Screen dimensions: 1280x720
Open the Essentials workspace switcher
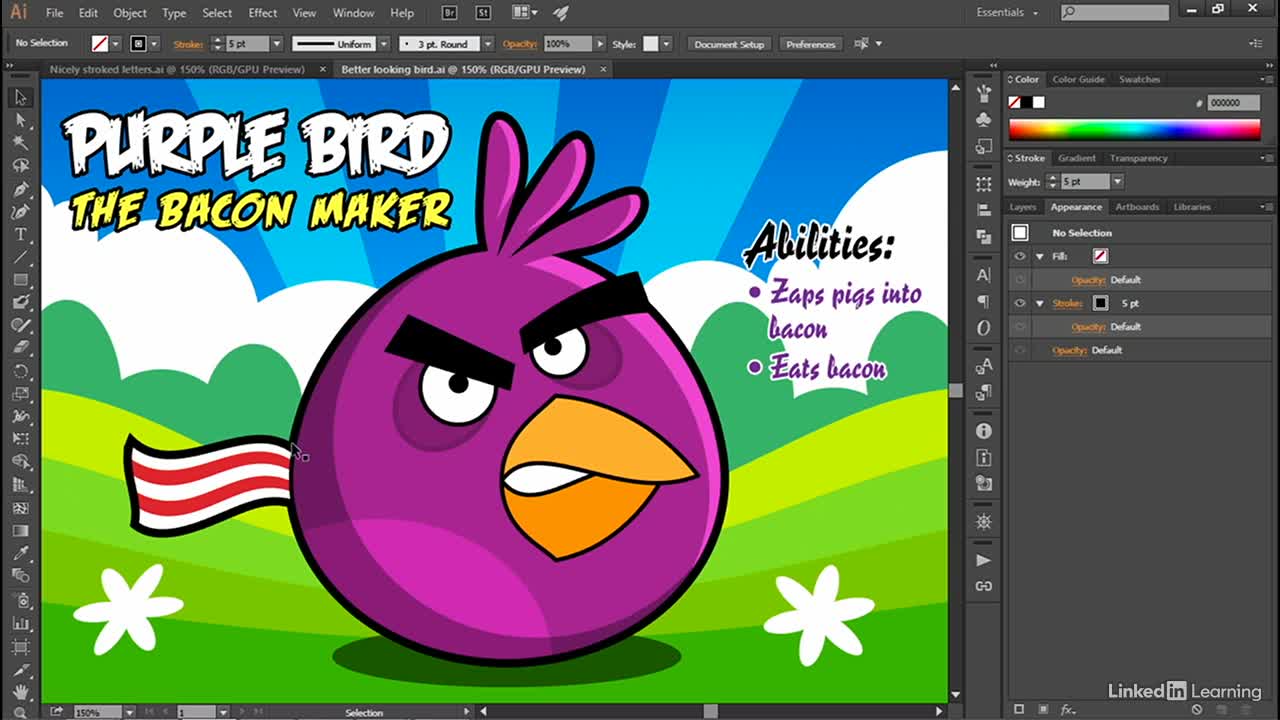tap(1007, 13)
